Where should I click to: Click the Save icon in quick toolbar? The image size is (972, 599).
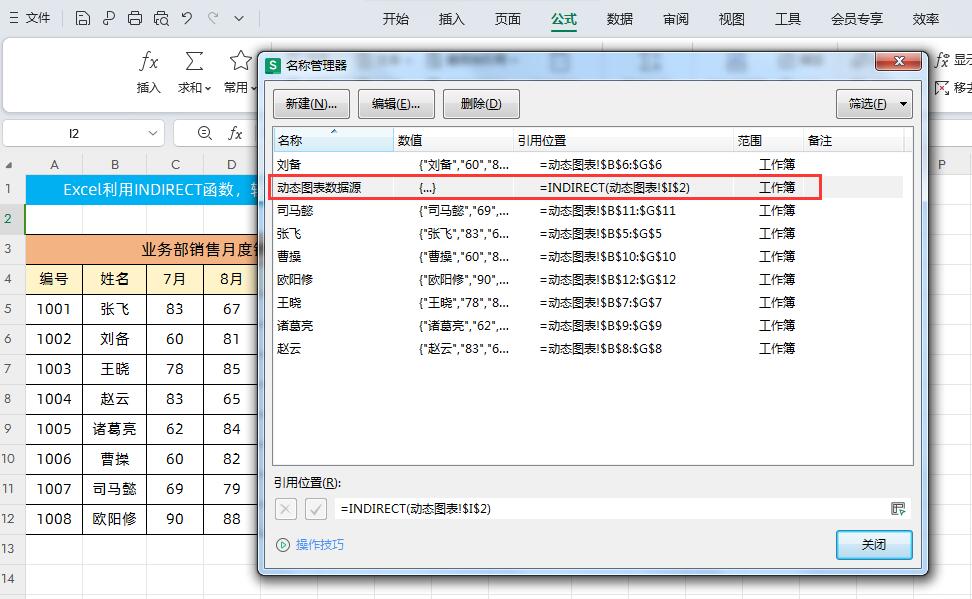click(83, 18)
